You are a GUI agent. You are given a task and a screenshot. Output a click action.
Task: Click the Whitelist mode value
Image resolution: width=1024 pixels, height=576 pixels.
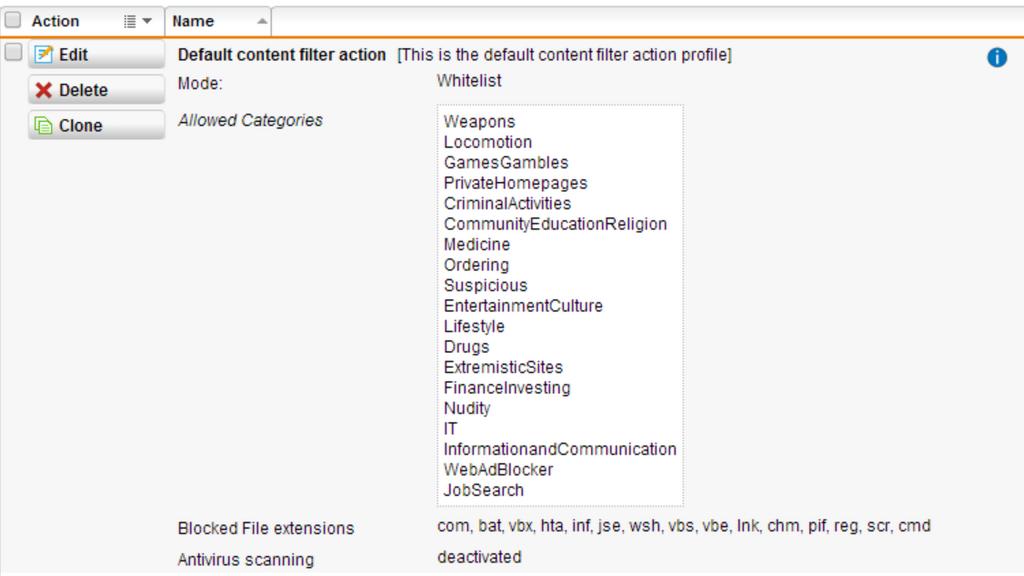click(469, 81)
